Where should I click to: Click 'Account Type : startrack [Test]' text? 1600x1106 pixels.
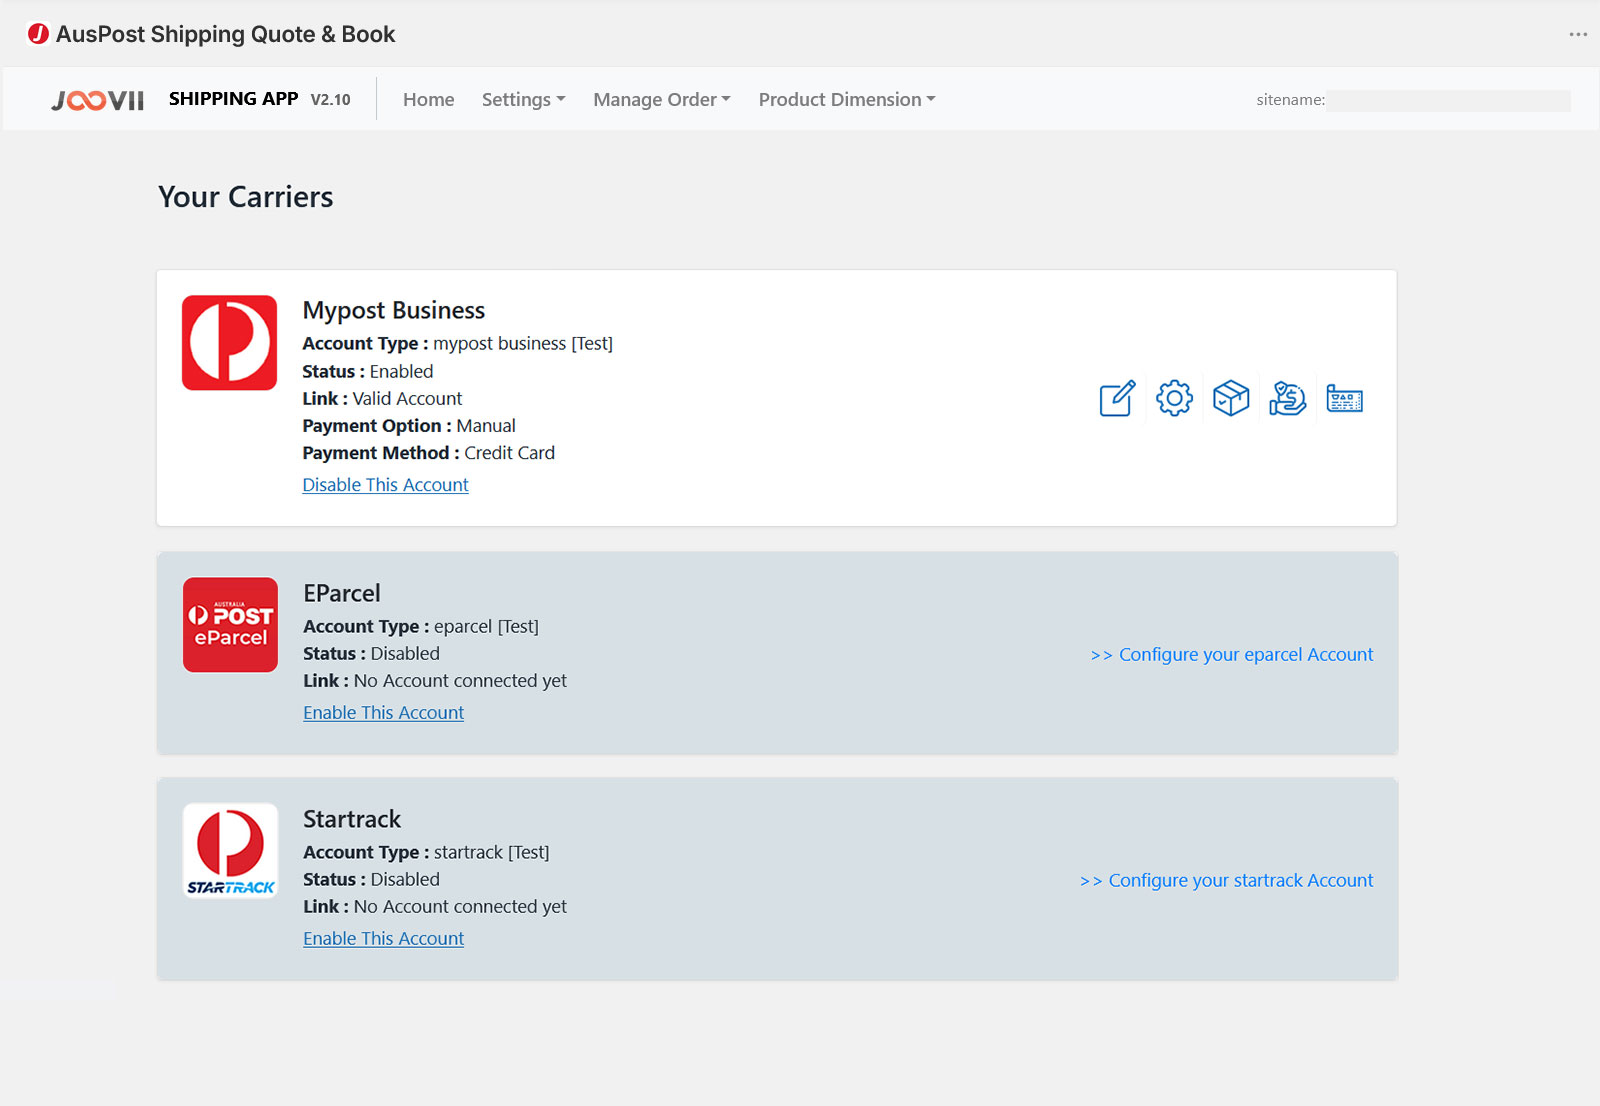tap(427, 853)
